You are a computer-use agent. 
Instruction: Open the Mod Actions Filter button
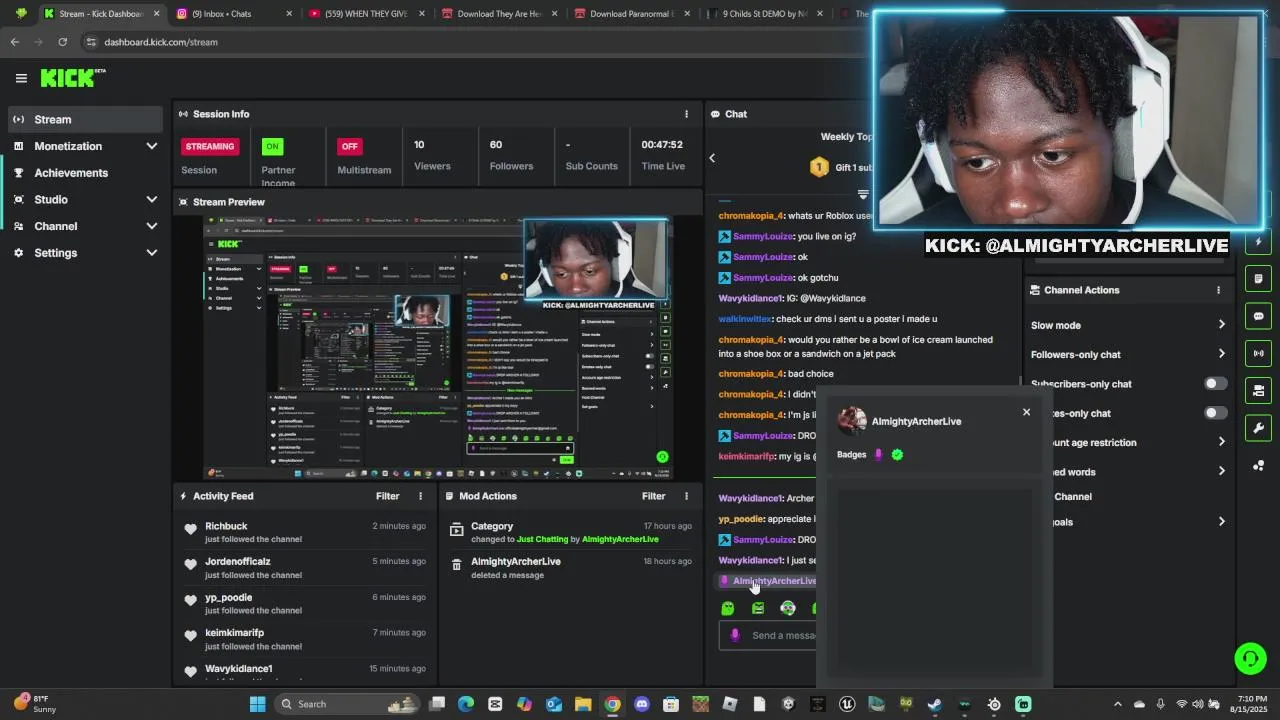coord(654,496)
